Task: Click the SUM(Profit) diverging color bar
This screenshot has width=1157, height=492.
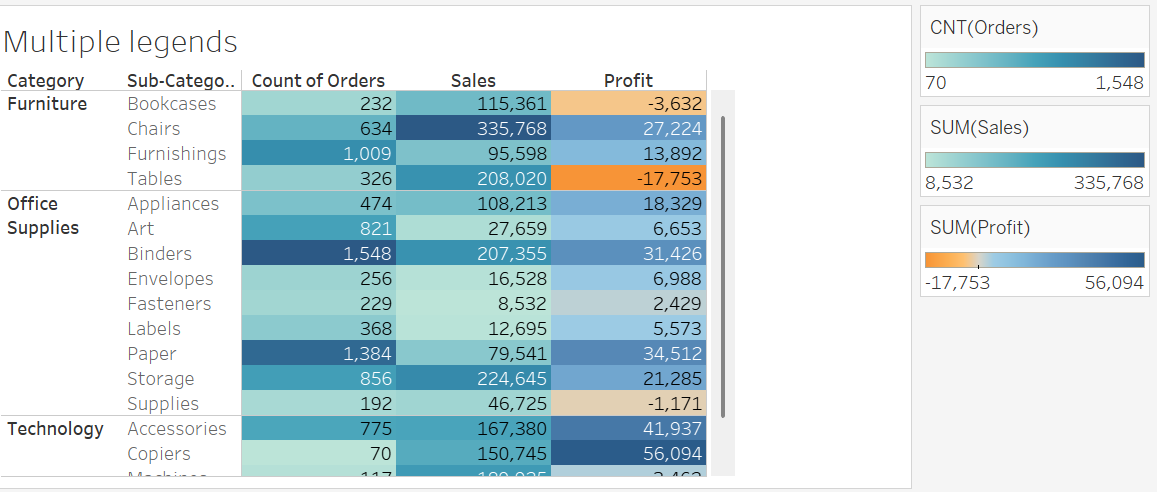Action: point(1034,260)
